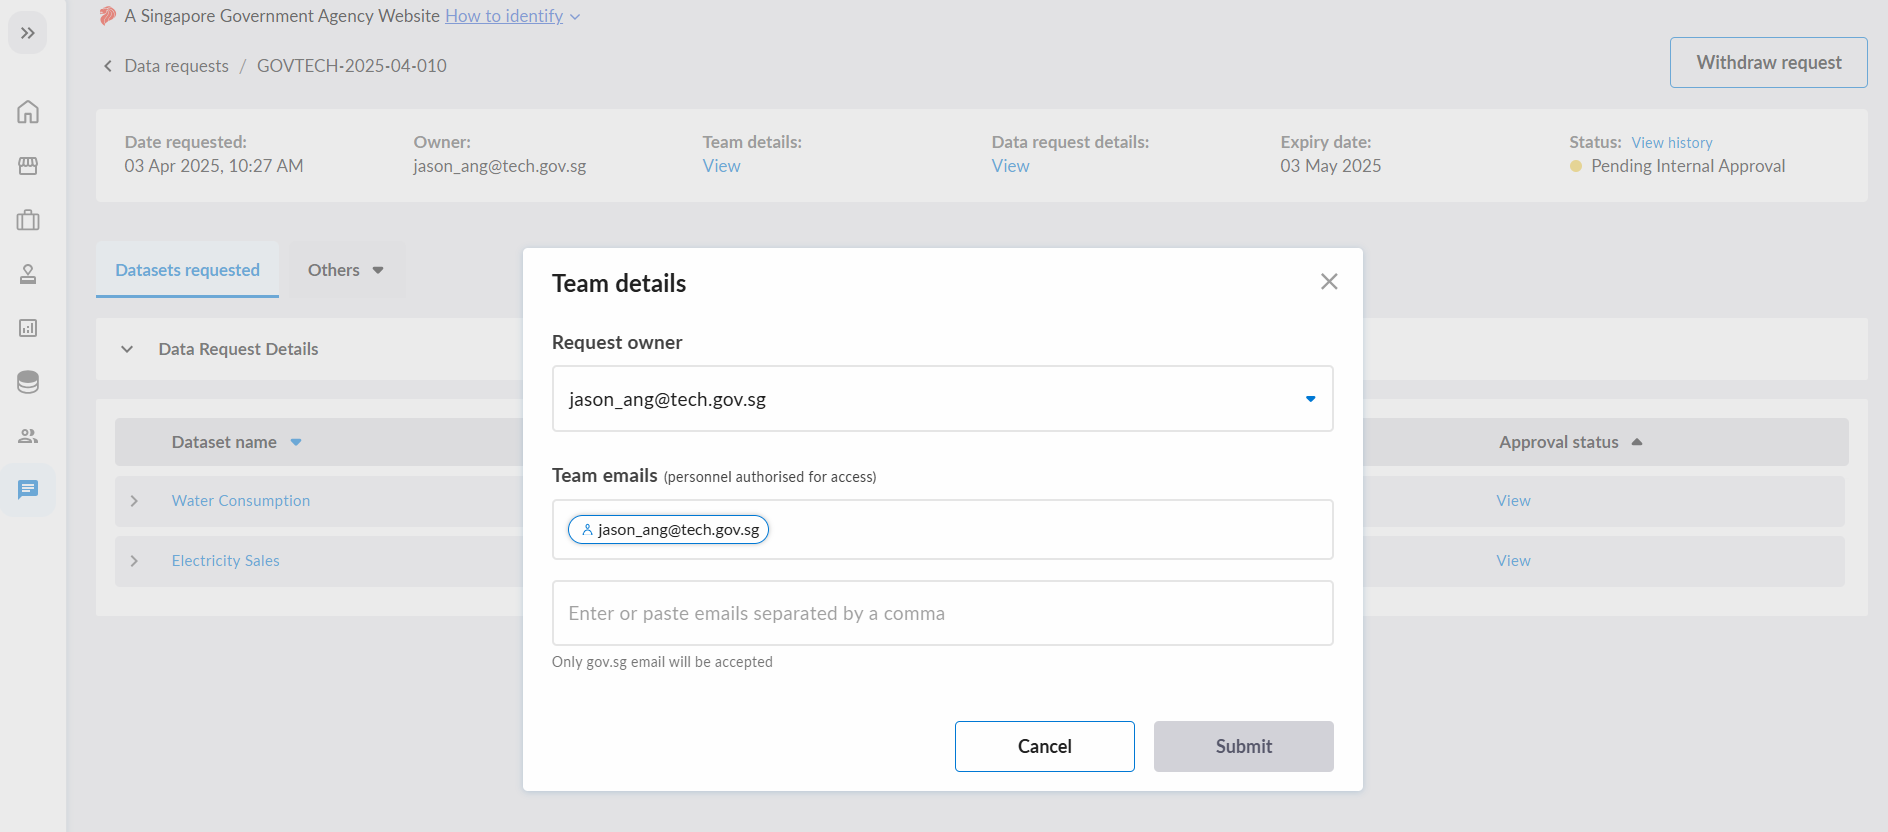Open the stamp approval sidebar icon

point(28,274)
